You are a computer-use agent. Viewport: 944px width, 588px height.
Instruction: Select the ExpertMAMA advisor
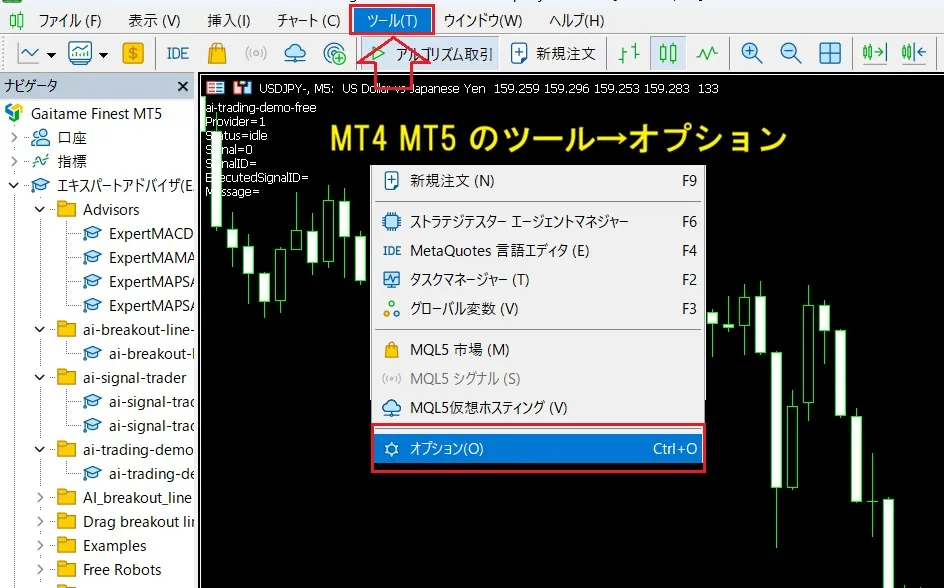[151, 258]
